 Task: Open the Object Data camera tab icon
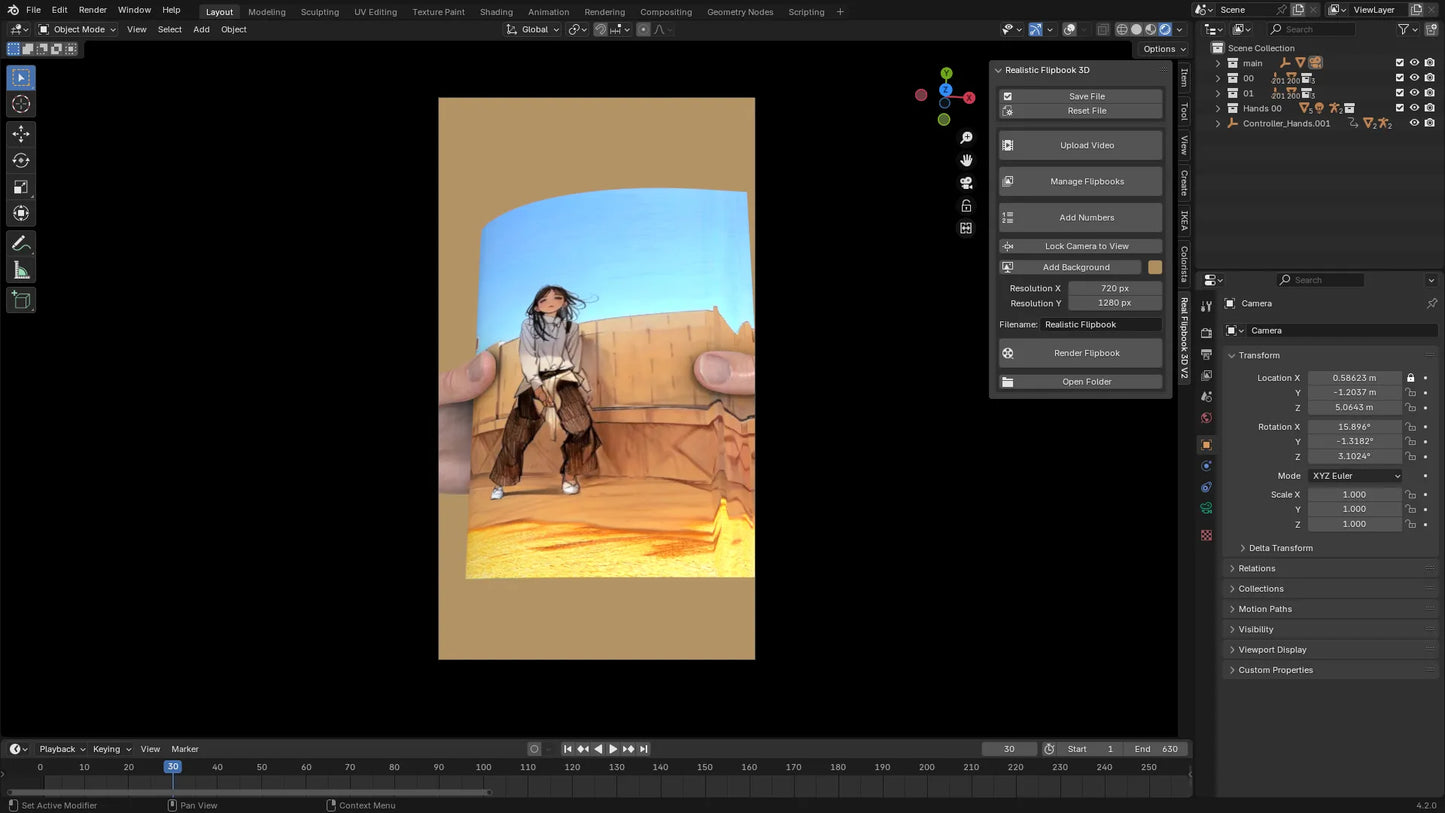point(1206,509)
